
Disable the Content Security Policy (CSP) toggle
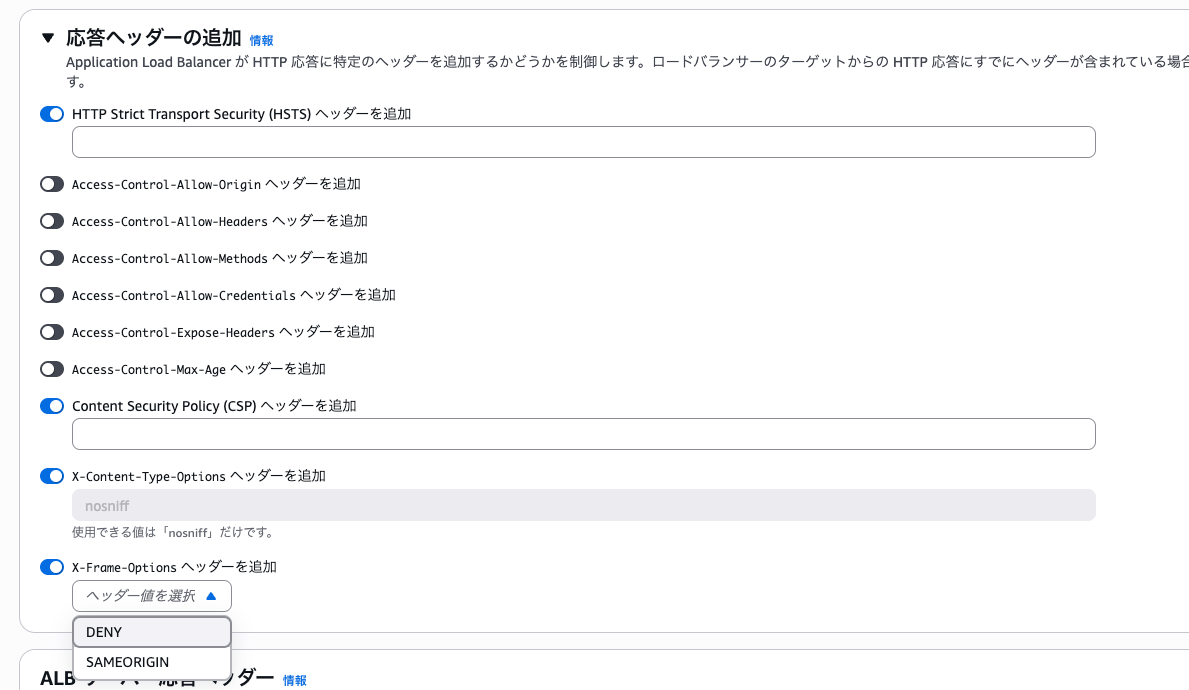click(x=52, y=406)
